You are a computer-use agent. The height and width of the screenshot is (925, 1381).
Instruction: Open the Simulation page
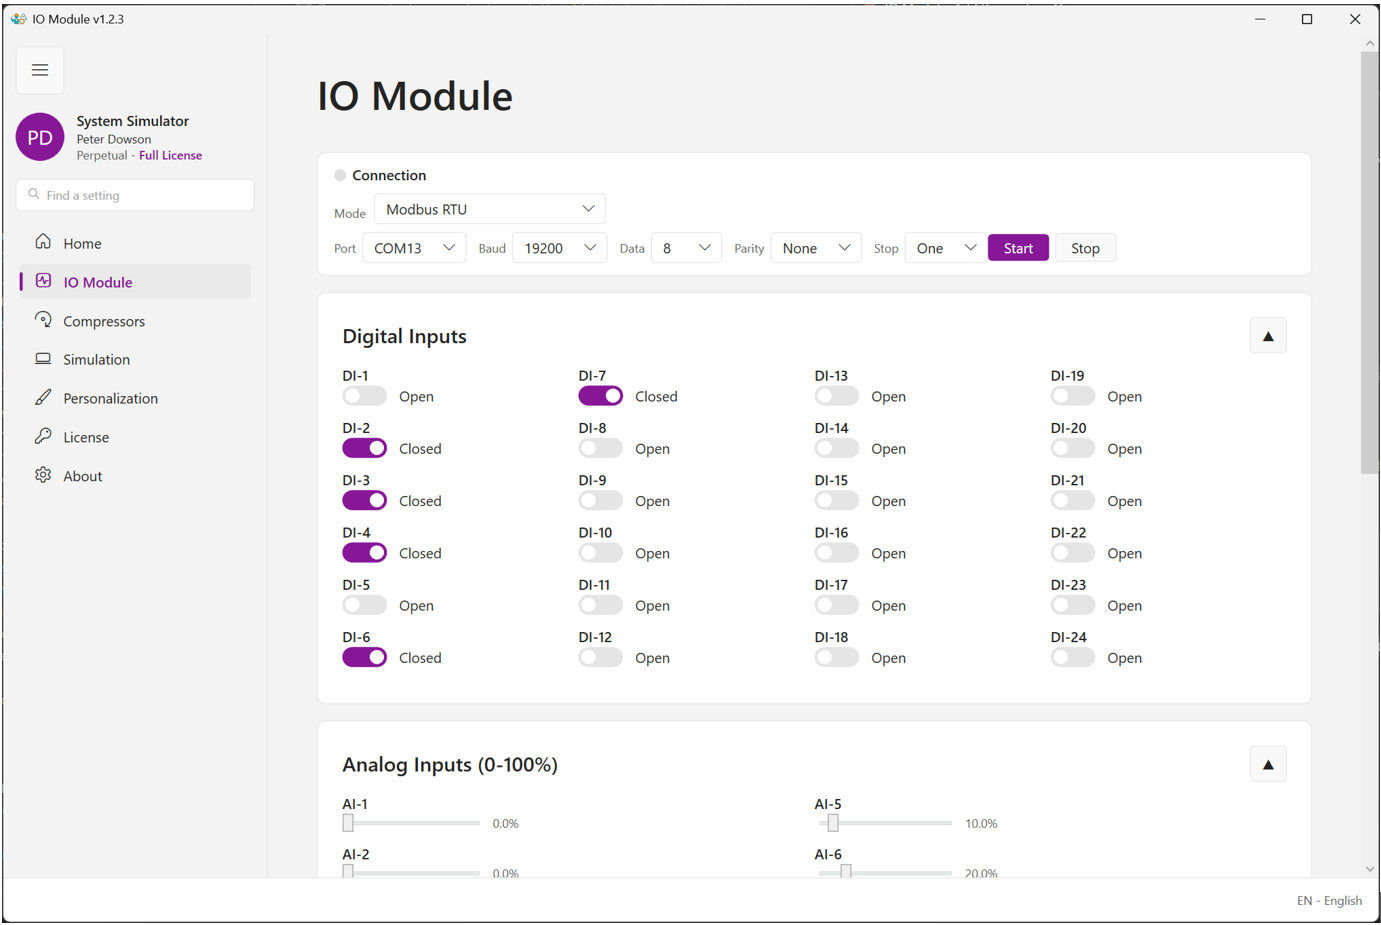click(x=96, y=359)
